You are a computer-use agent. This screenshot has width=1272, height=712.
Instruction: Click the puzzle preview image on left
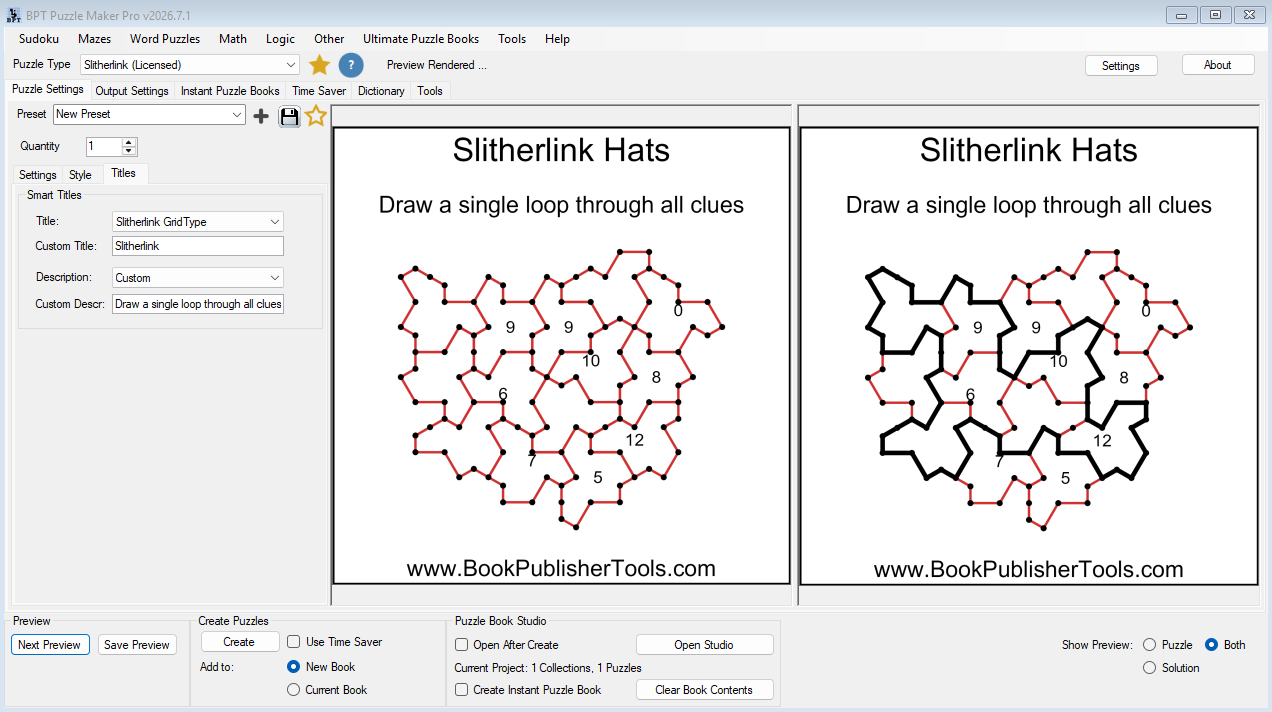point(561,356)
